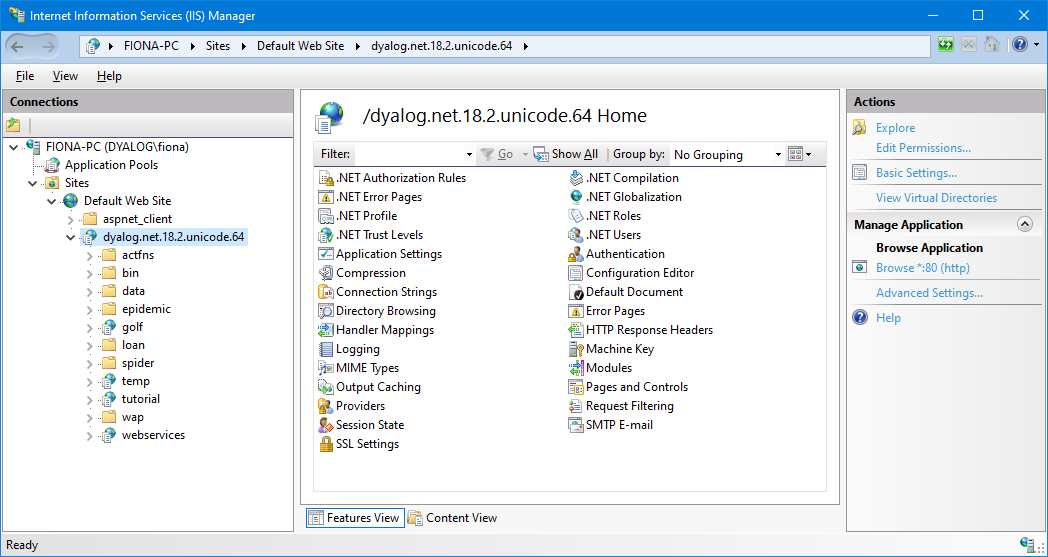Open .NET Error Pages feature
Screen dimensions: 1048x557
(371, 197)
